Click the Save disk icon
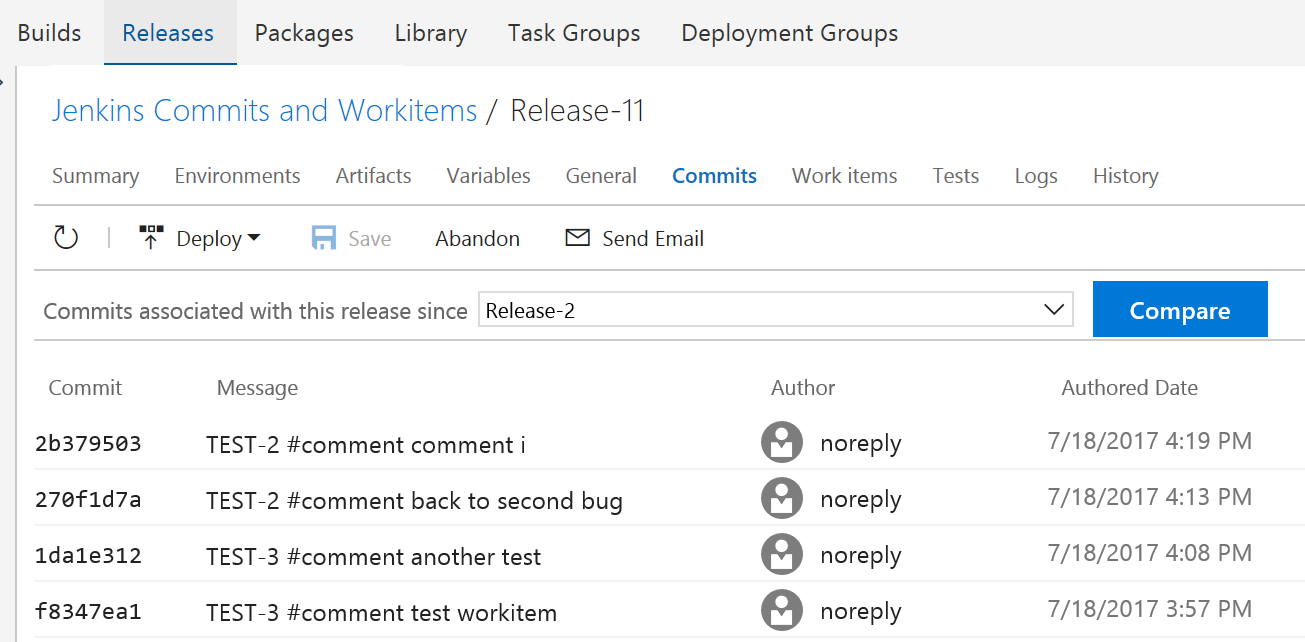The image size is (1305, 642). (322, 237)
